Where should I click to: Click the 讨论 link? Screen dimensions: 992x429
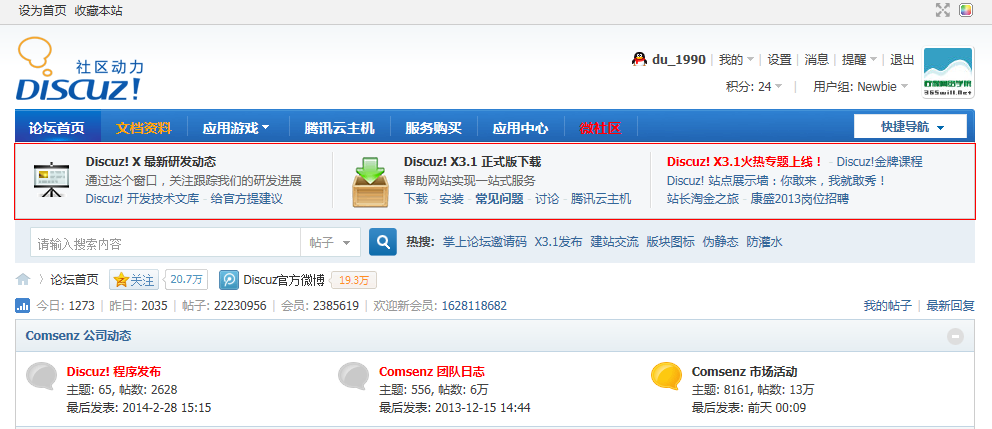(547, 199)
